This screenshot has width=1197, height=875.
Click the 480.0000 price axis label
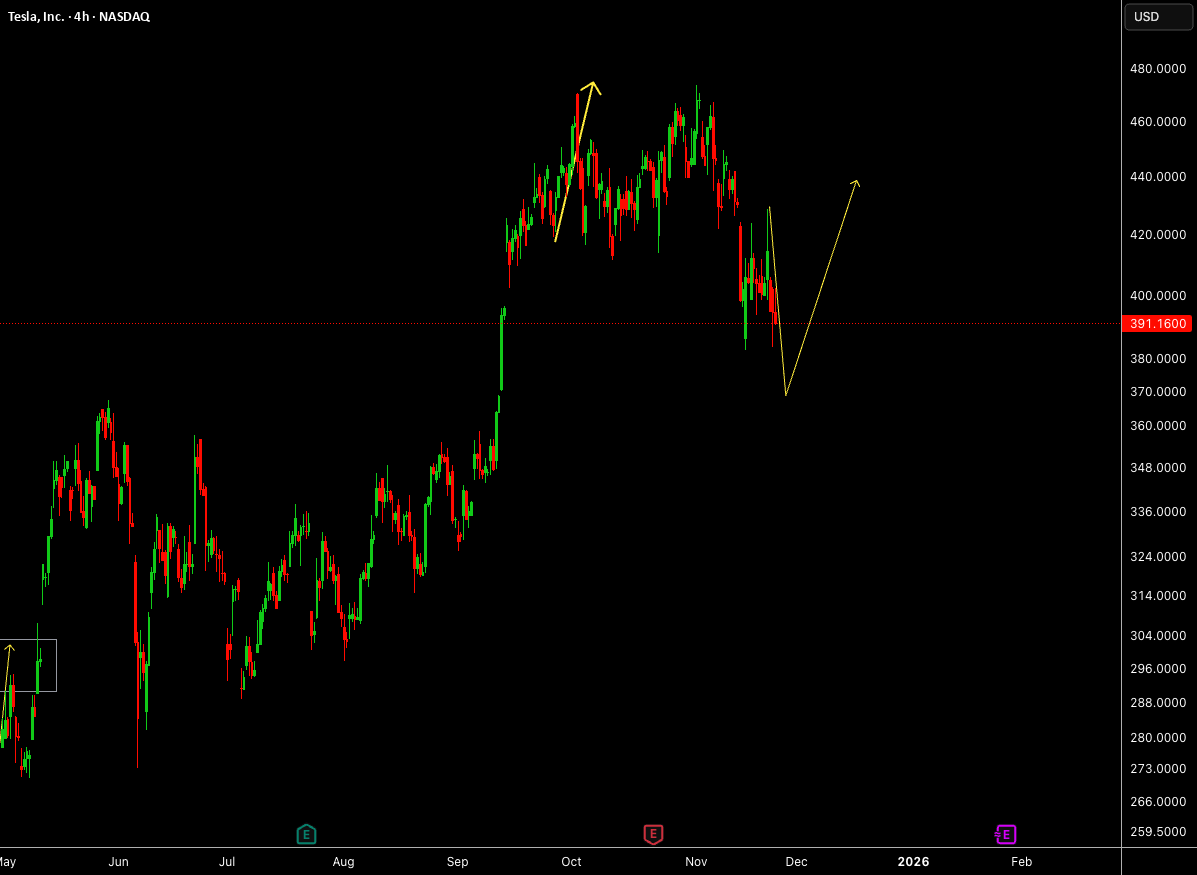[x=1157, y=69]
